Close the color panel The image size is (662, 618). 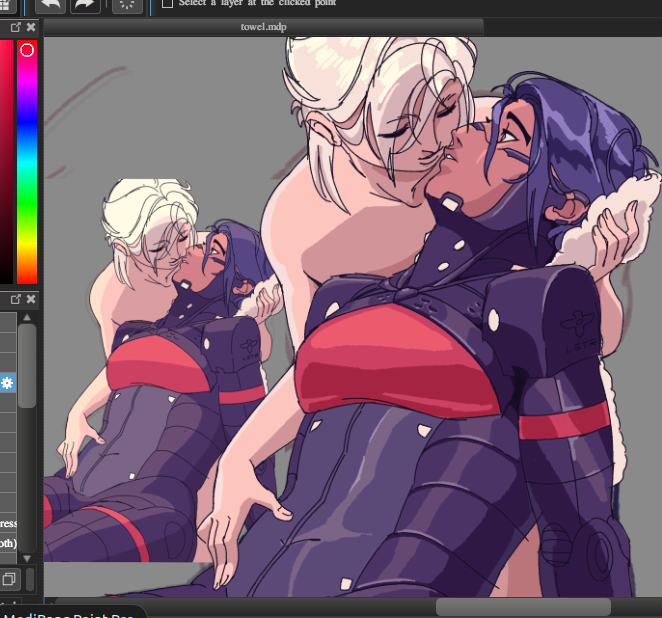(x=31, y=27)
